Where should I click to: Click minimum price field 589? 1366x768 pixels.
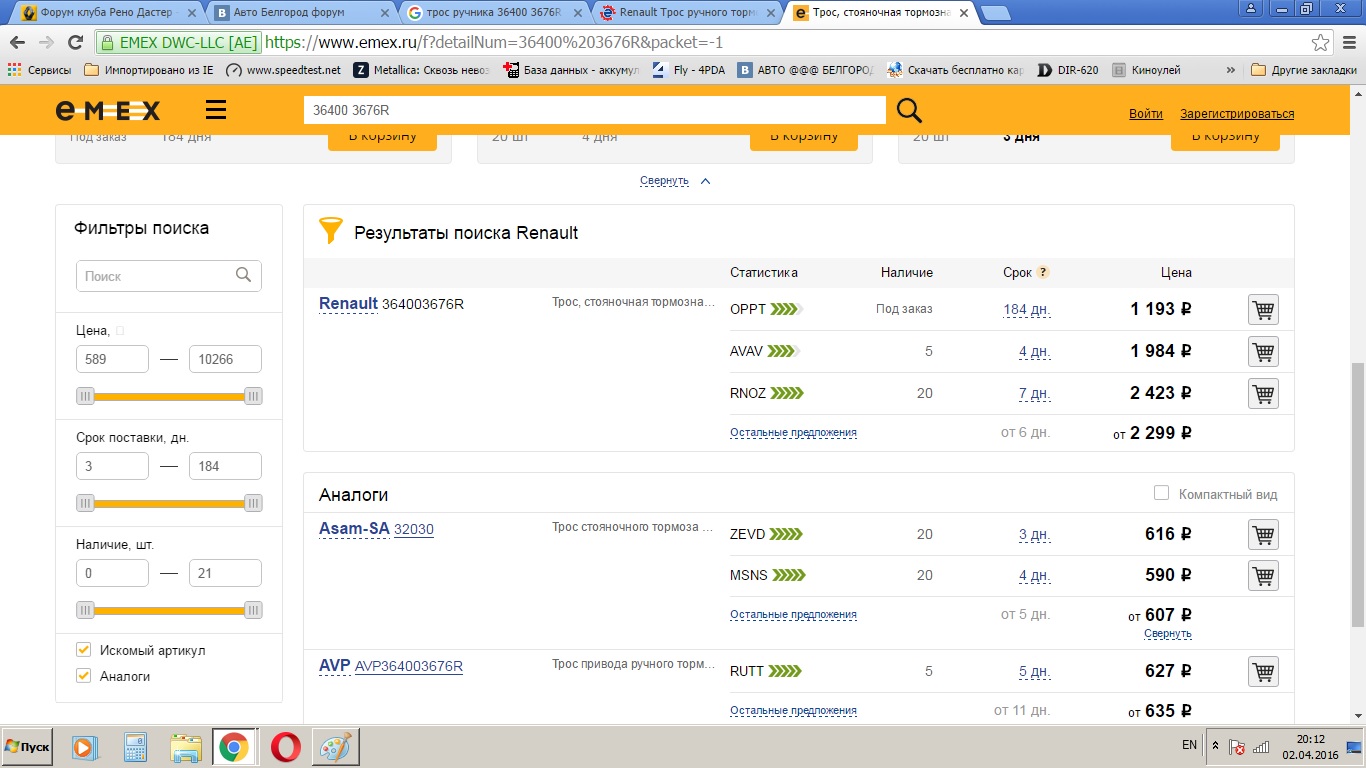click(112, 359)
